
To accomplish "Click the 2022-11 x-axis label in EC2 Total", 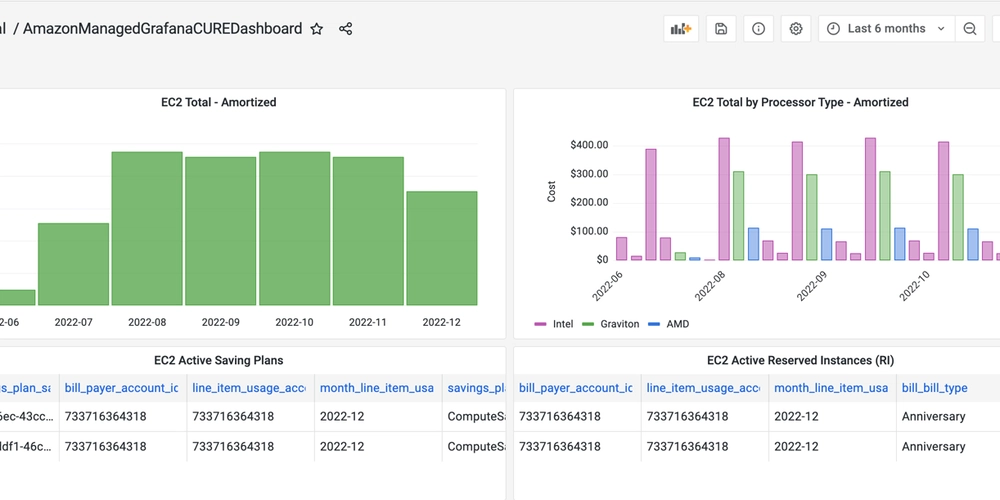I will click(x=368, y=322).
